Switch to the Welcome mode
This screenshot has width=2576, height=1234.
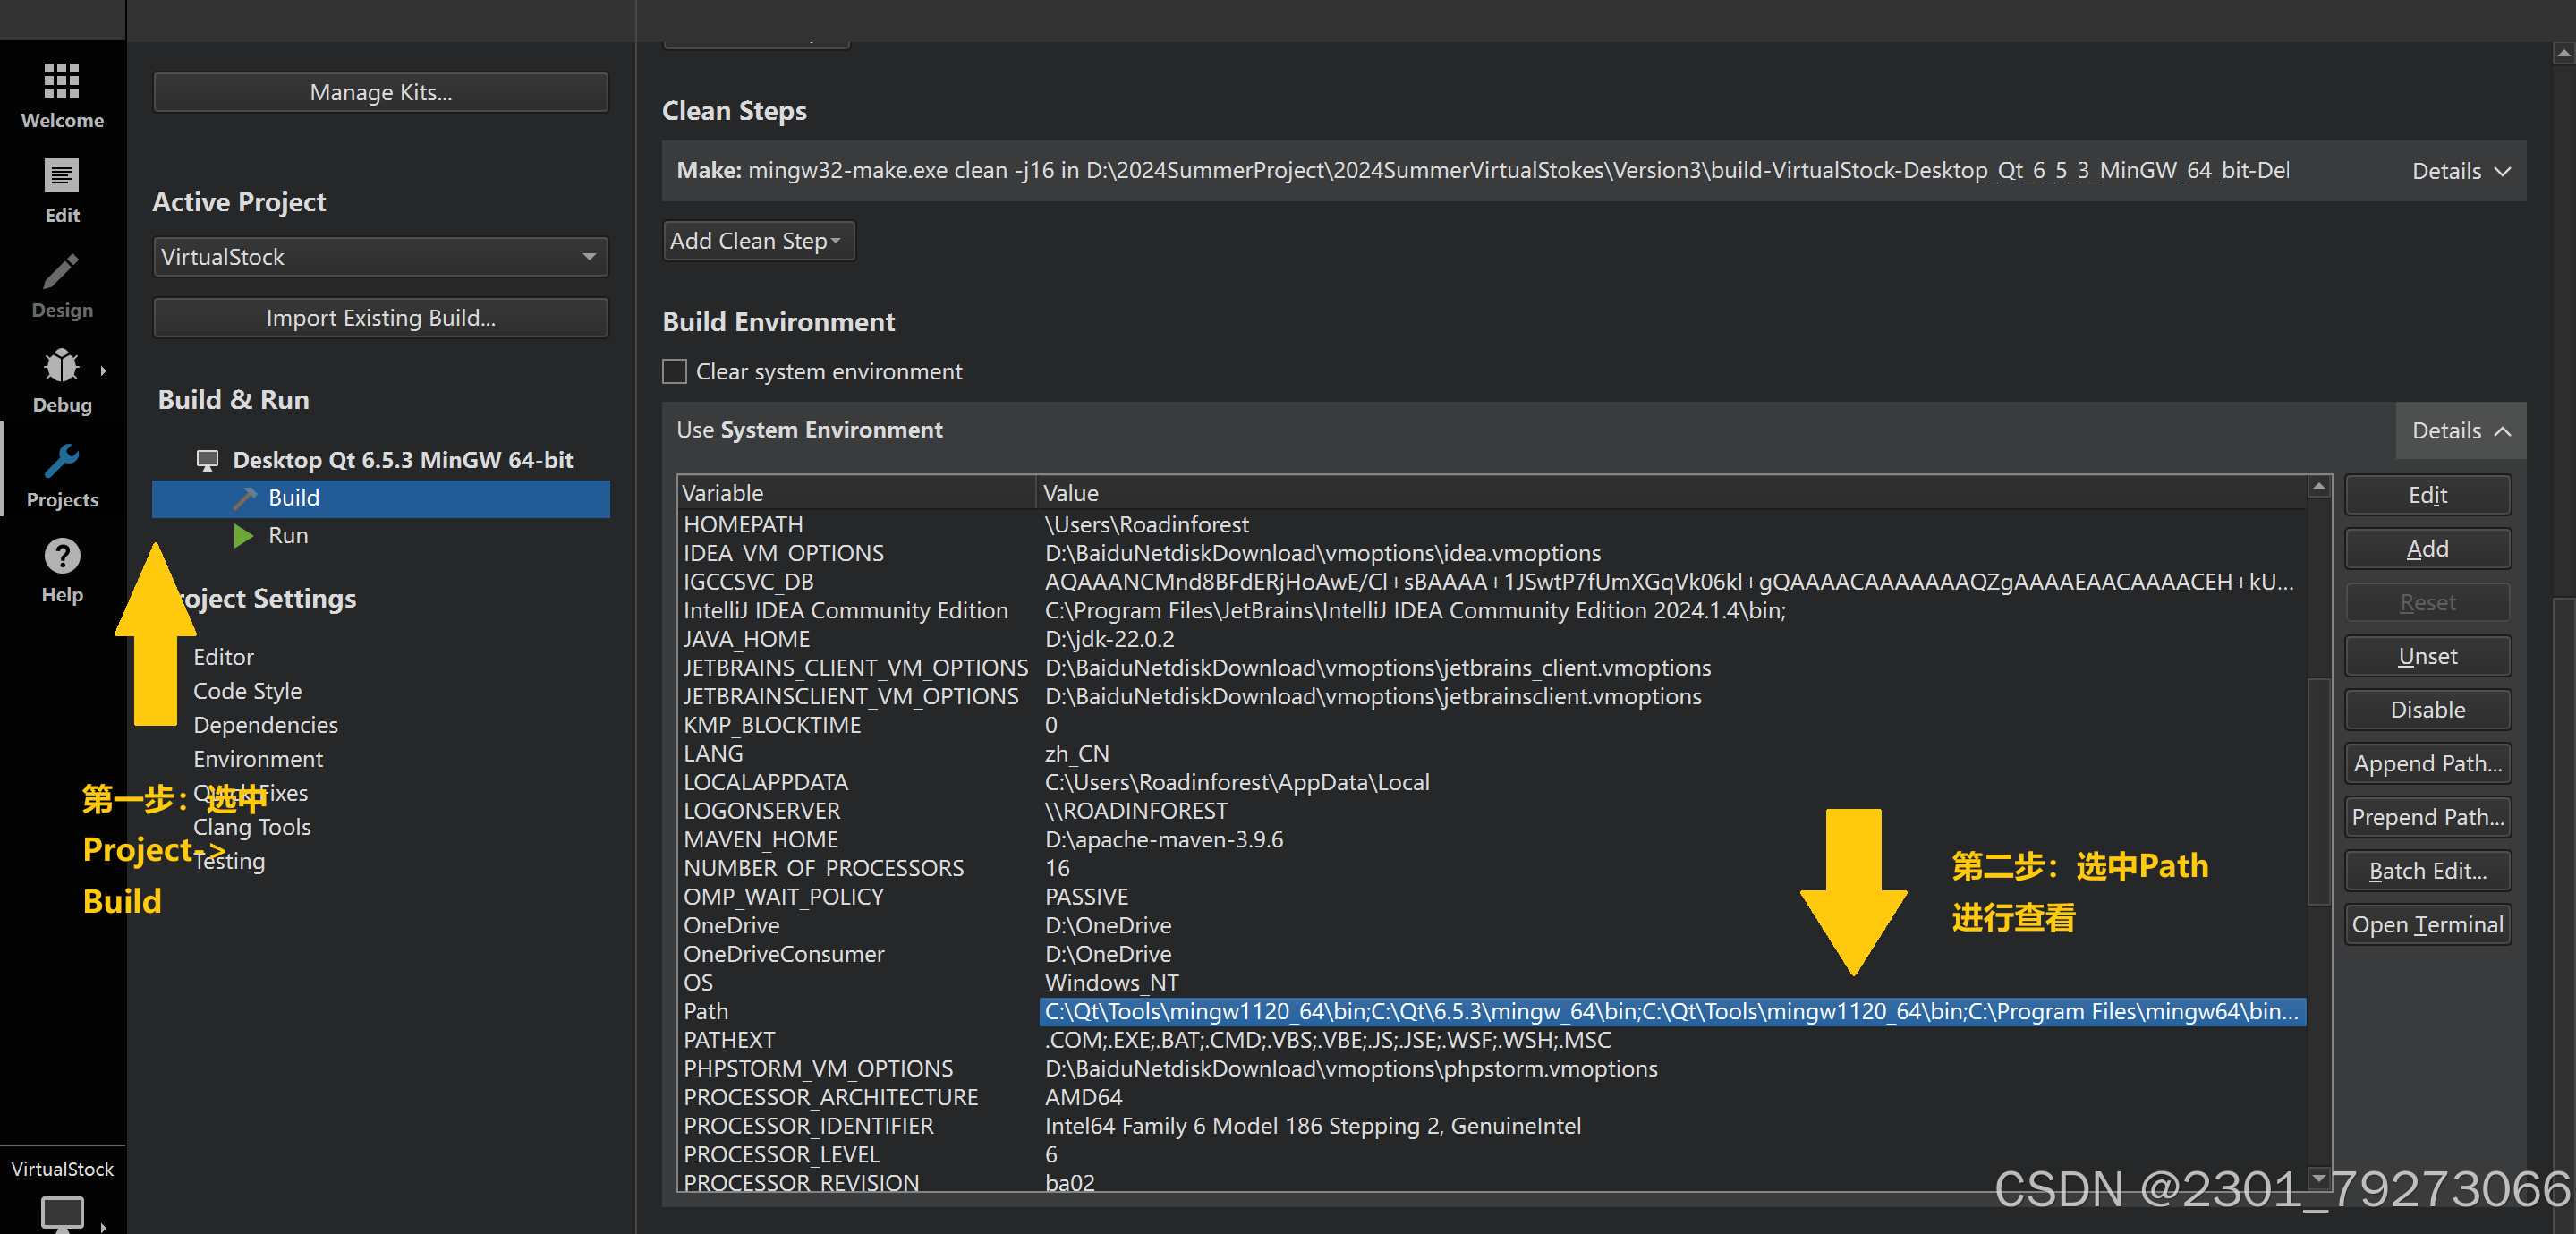click(62, 95)
